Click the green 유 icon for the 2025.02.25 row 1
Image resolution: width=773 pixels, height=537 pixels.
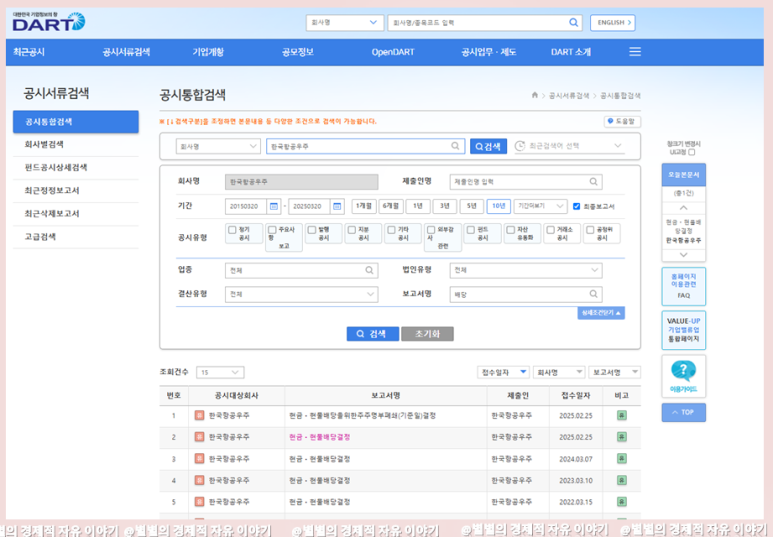622,415
